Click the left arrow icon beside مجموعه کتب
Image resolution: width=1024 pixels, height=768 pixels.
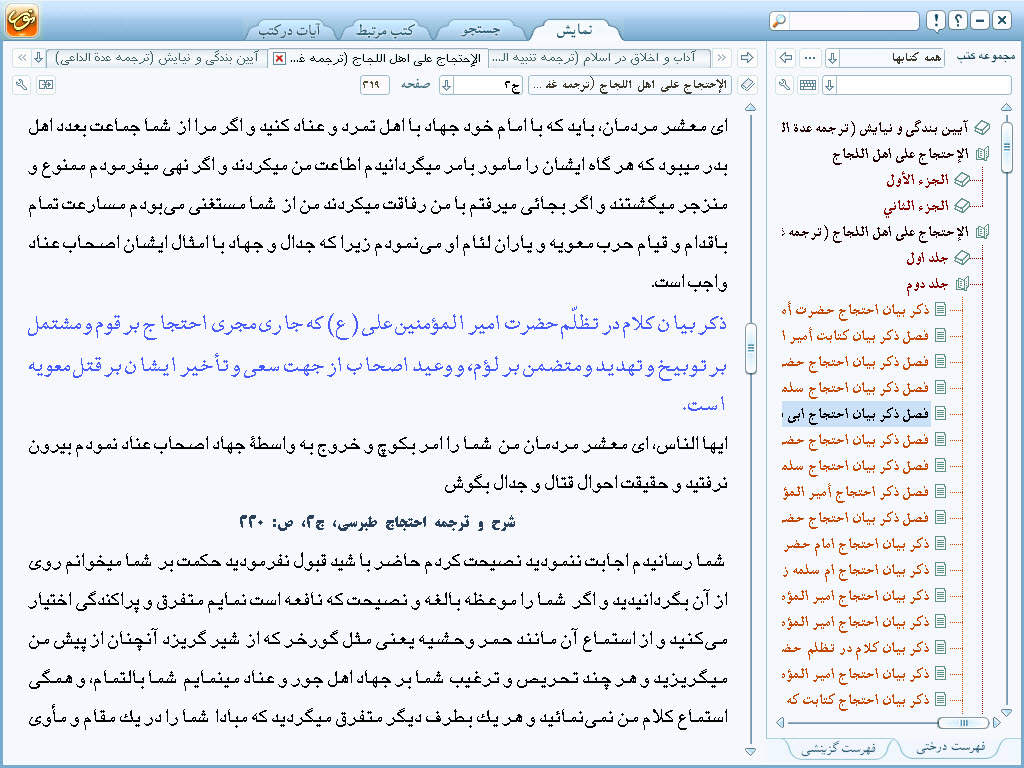786,58
